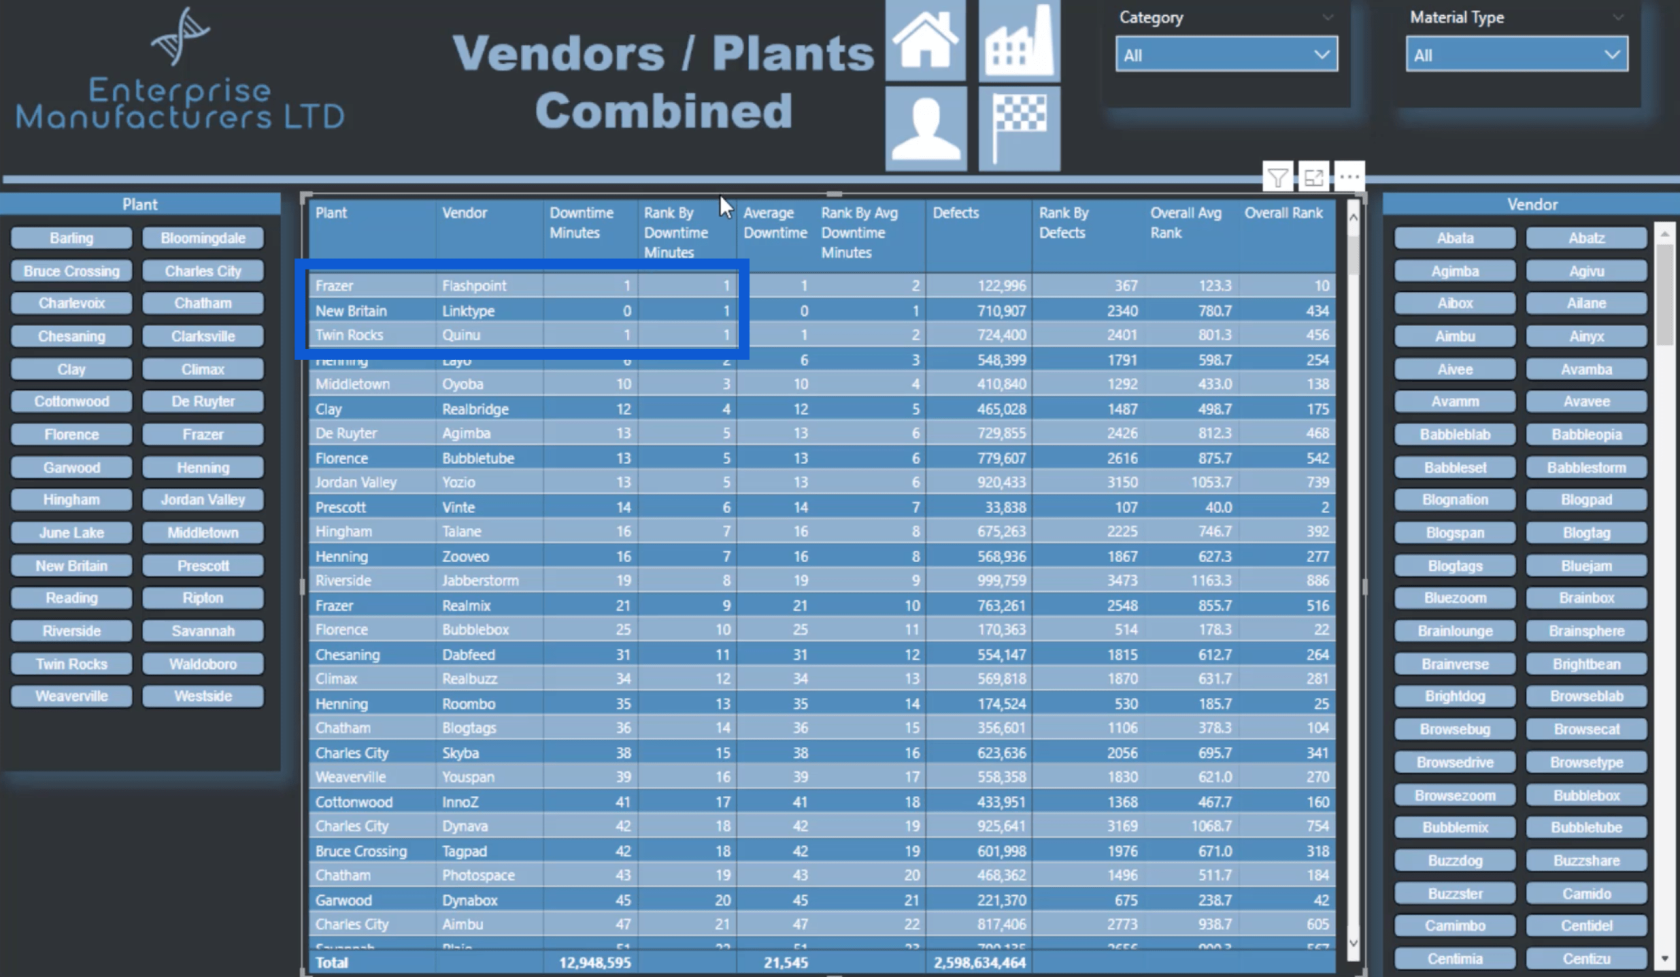Click the Vendor slicer scroll up arrow
This screenshot has width=1680, height=977.
tap(1664, 235)
